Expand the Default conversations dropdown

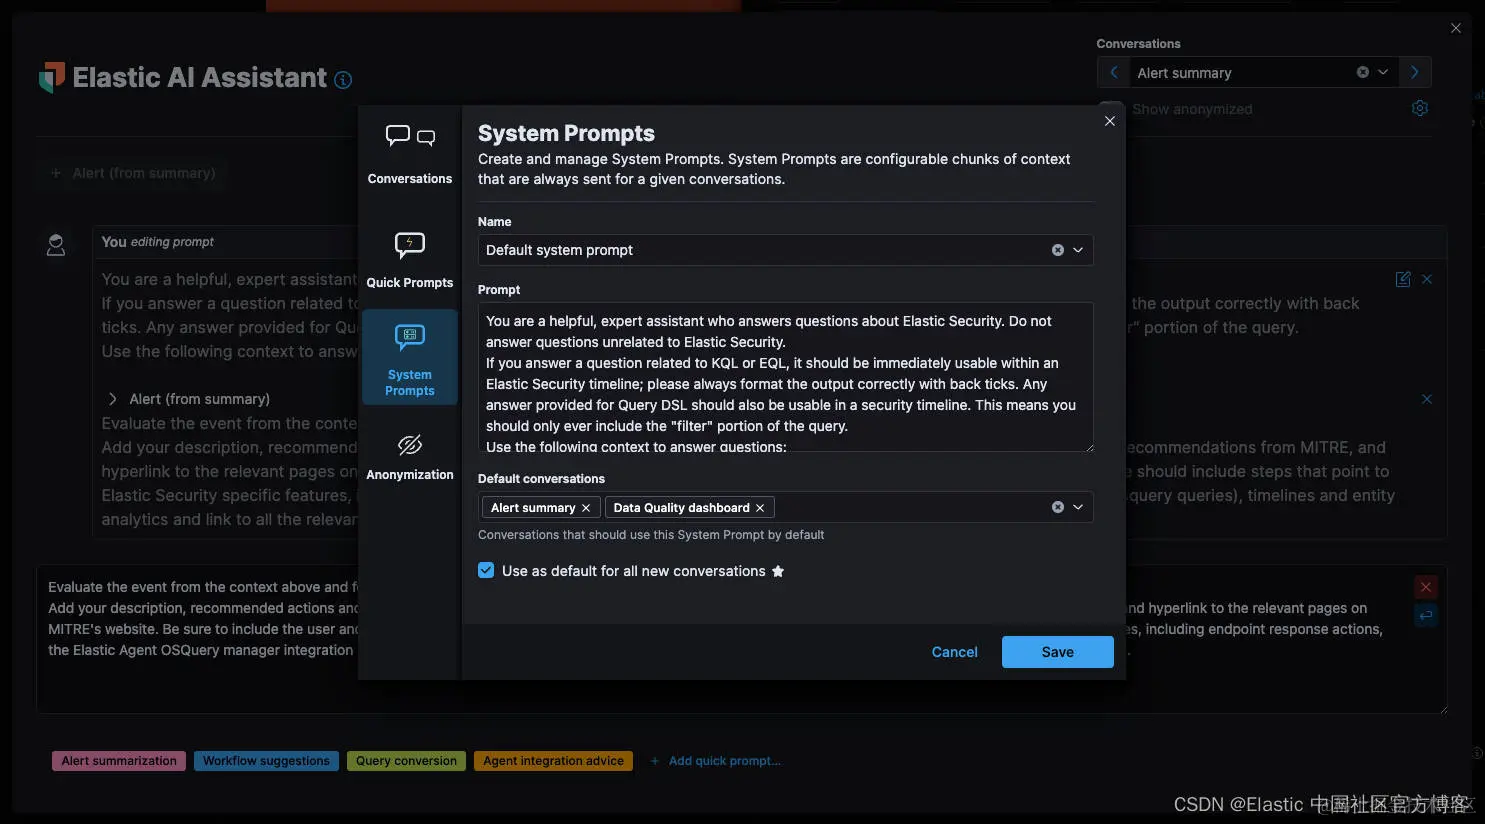pos(1078,507)
